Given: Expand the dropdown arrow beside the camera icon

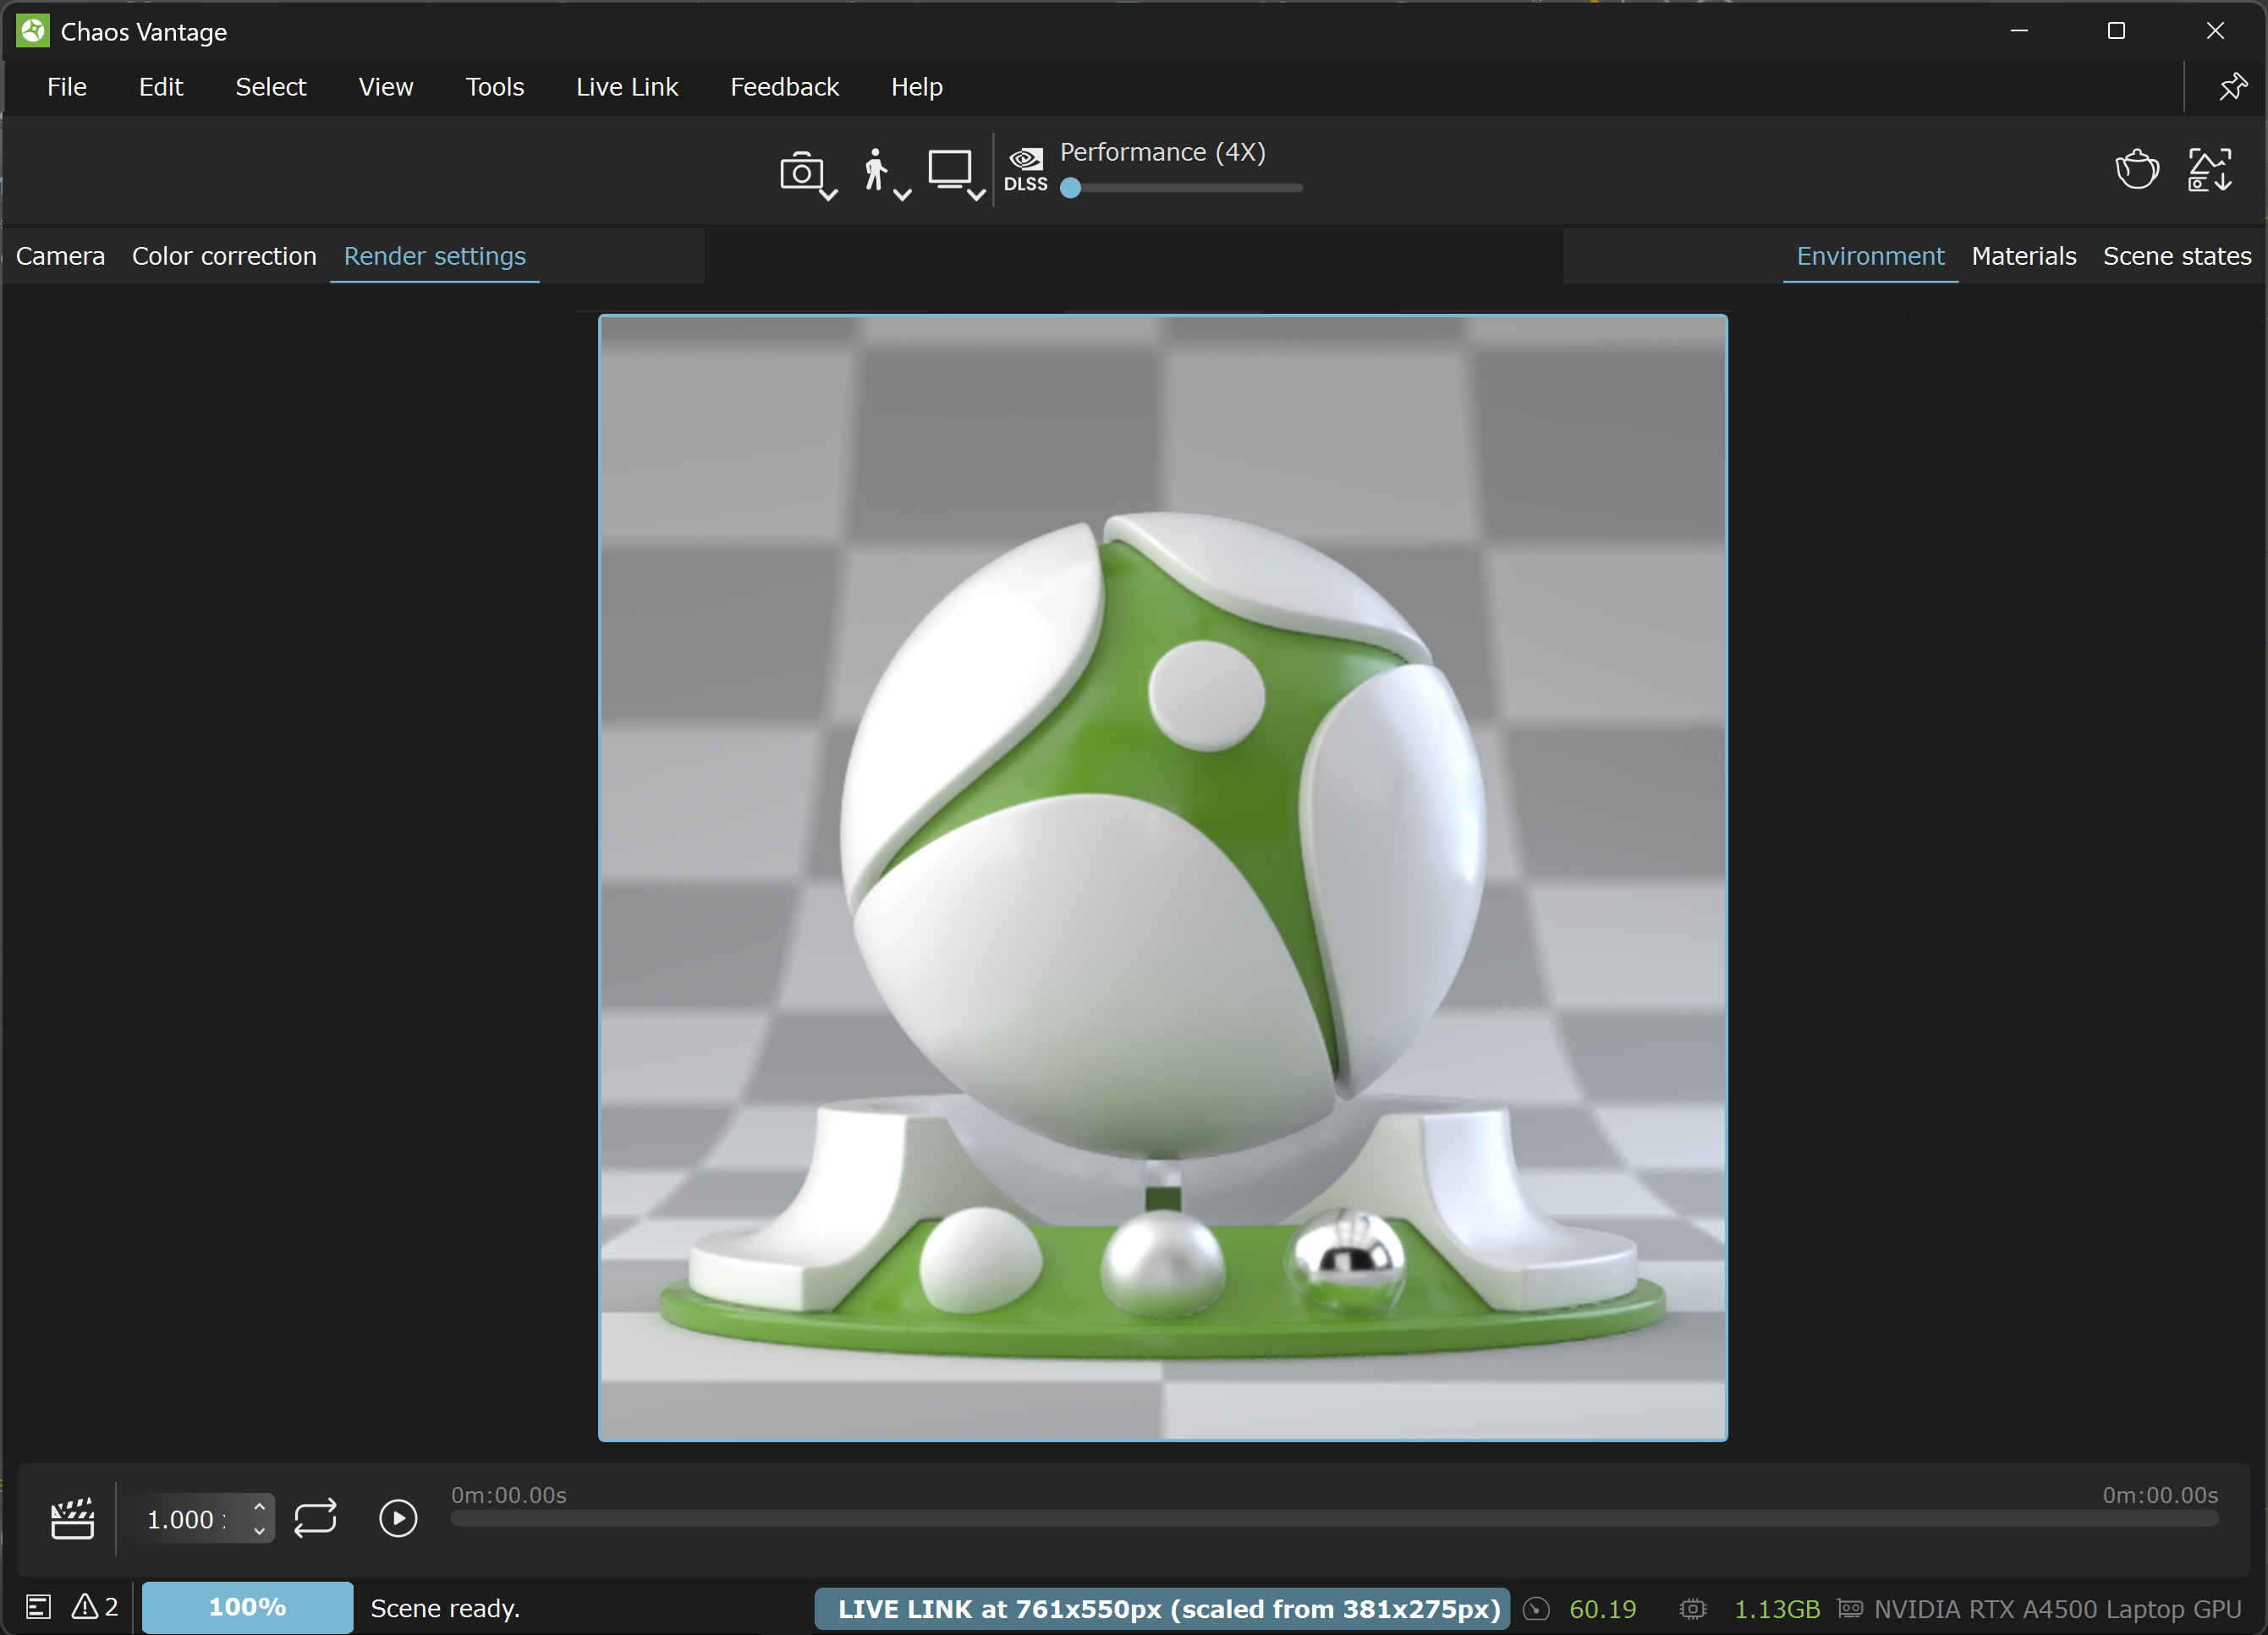Looking at the screenshot, I should [828, 195].
